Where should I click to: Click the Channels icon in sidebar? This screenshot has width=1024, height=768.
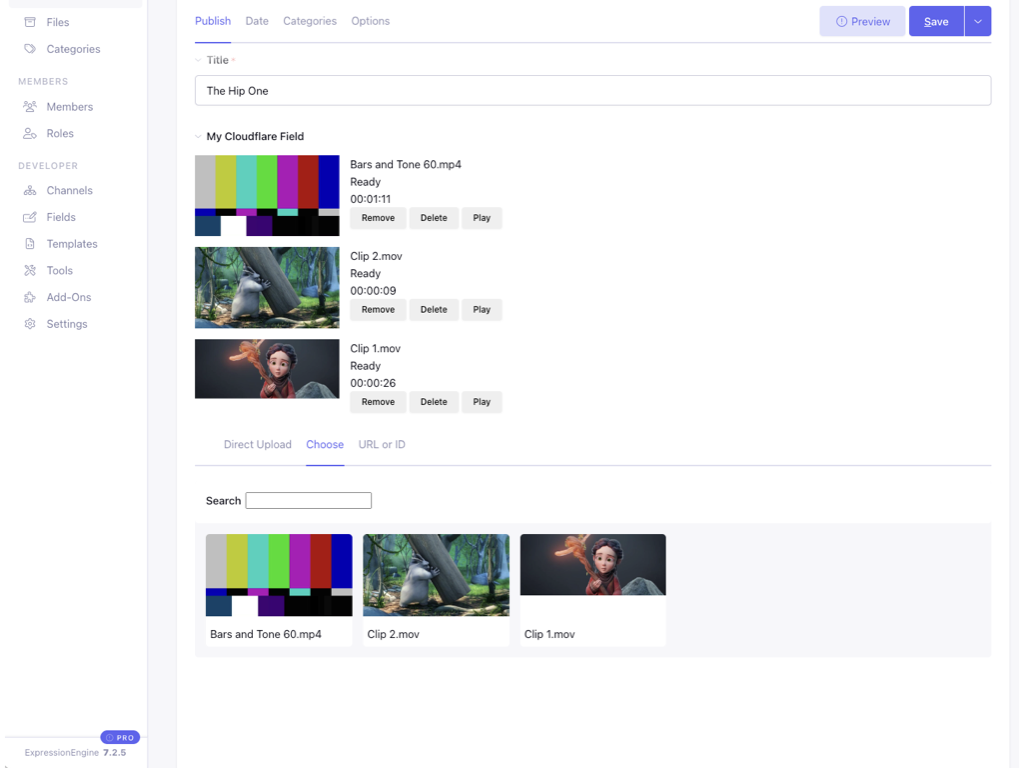point(30,191)
